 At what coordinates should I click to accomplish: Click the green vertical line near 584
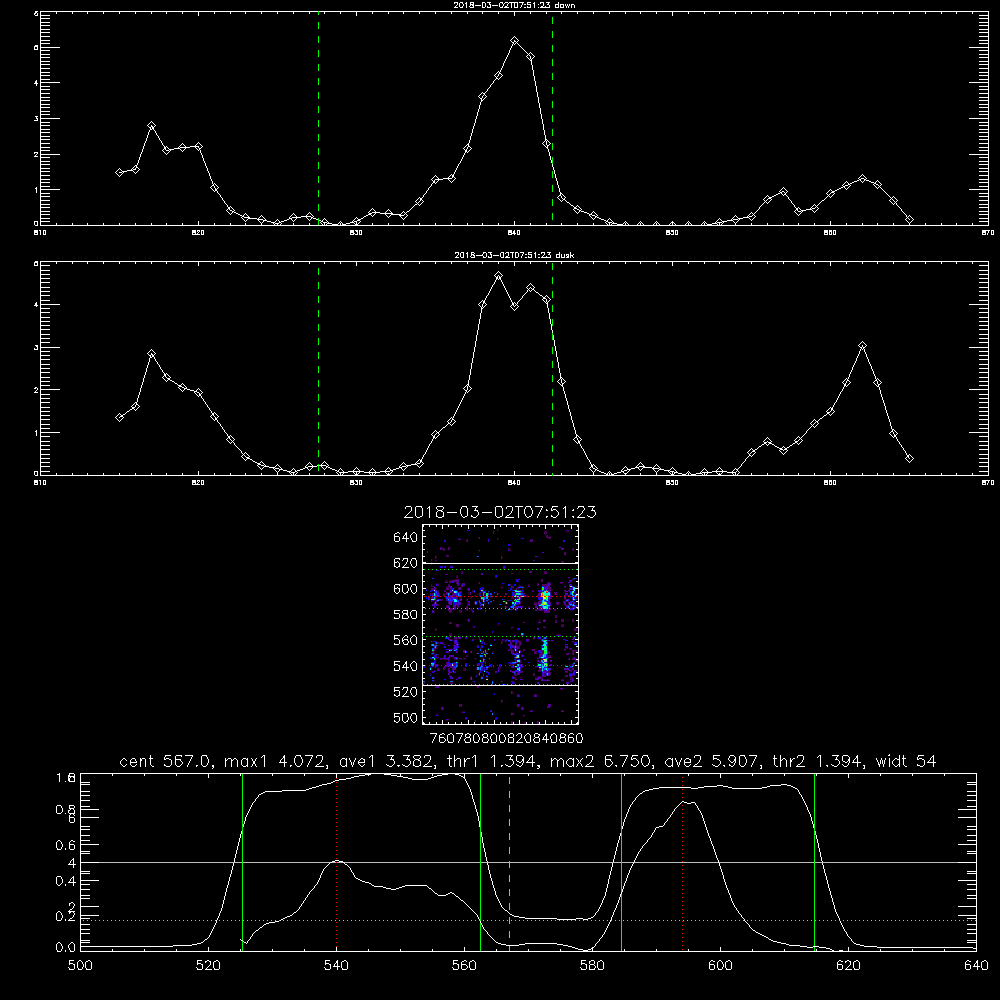pyautogui.click(x=622, y=860)
